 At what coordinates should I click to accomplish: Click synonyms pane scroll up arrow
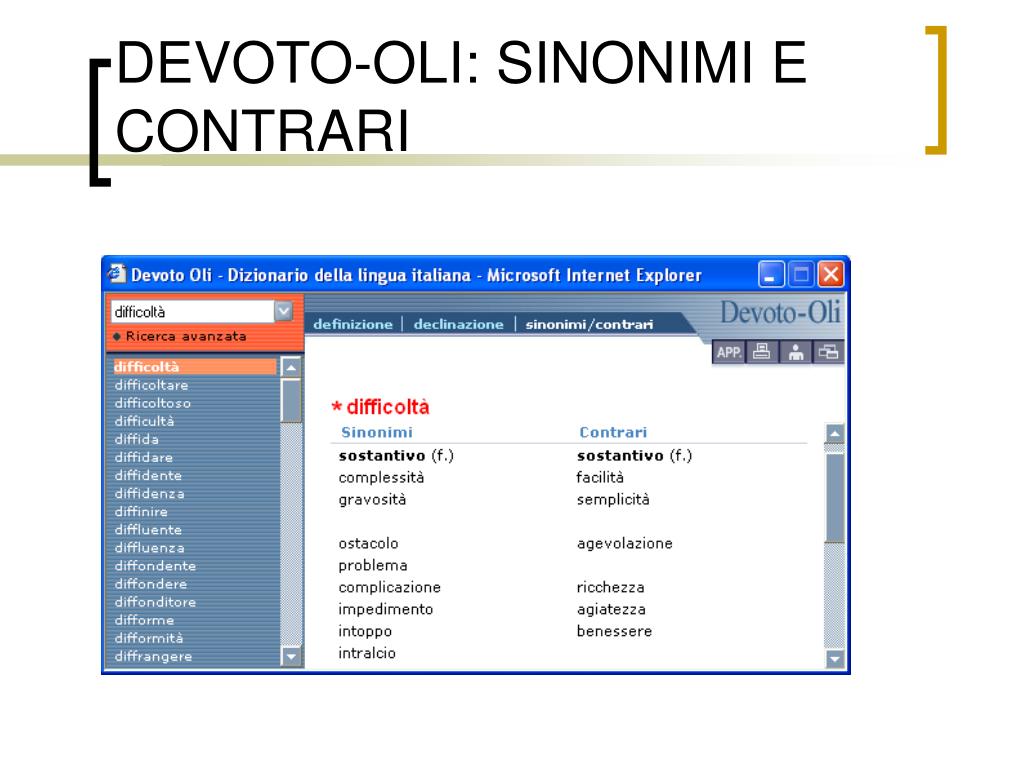(835, 434)
